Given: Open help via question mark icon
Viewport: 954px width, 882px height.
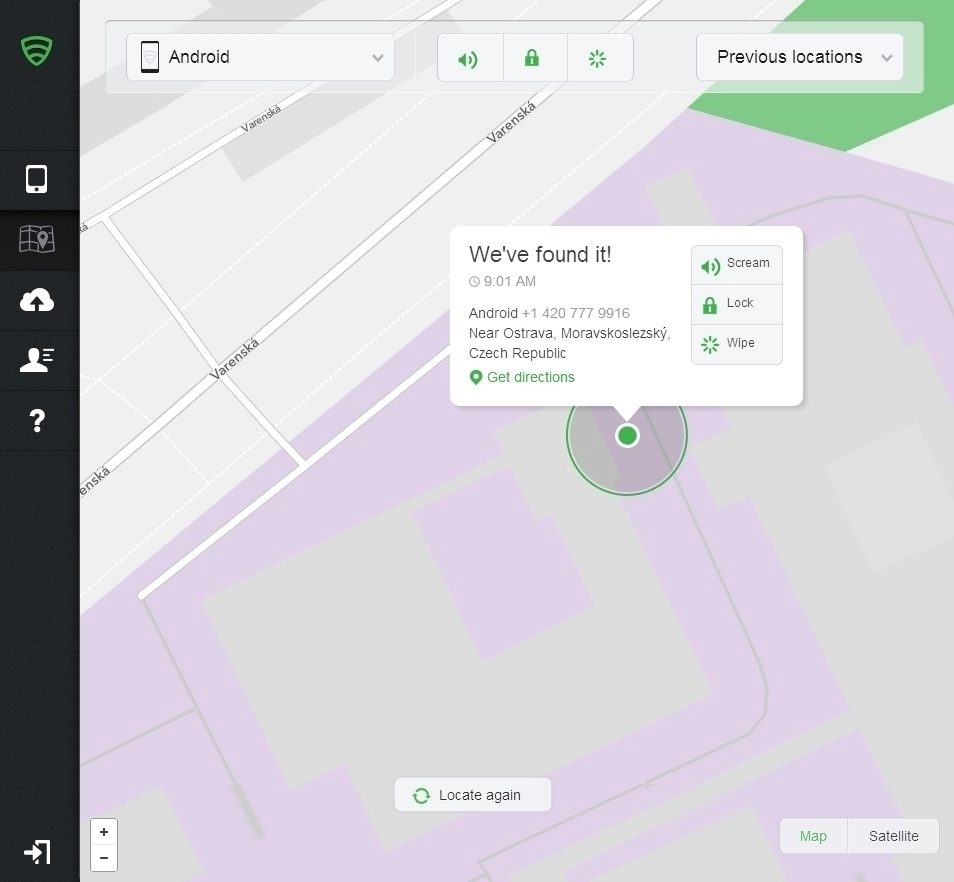Looking at the screenshot, I should coord(37,420).
